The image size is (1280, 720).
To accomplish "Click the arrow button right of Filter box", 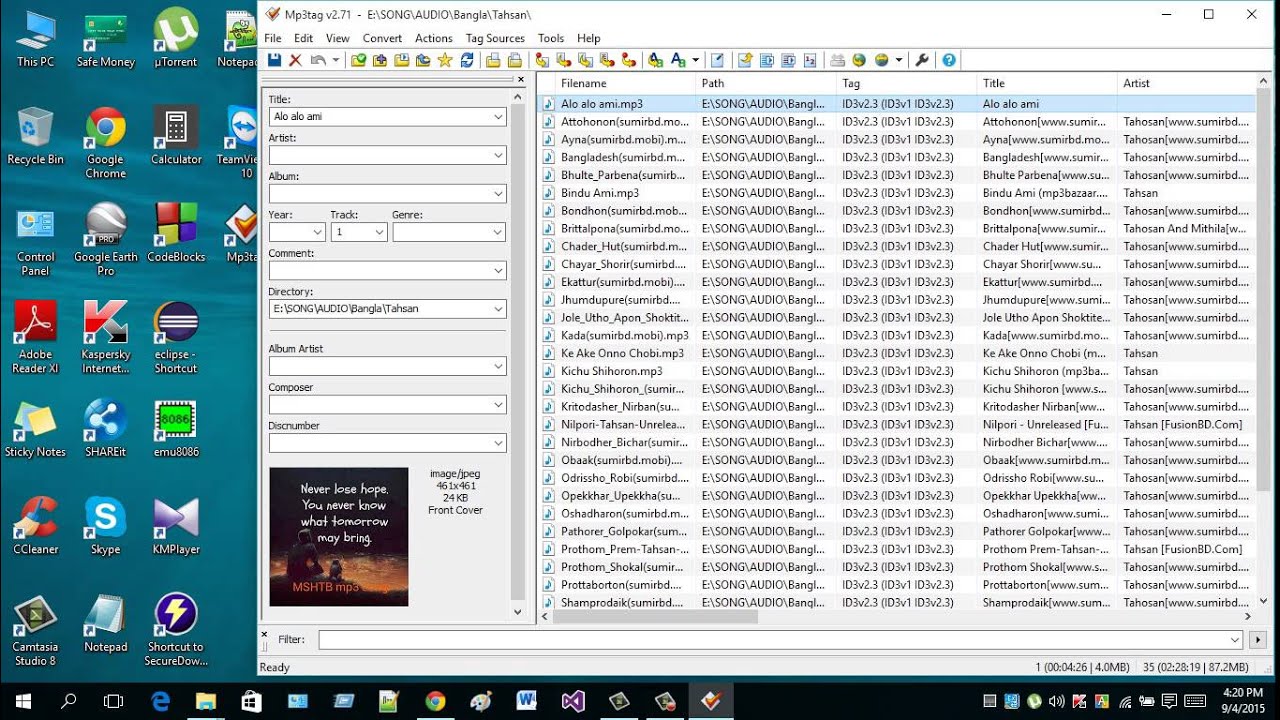I will (x=1259, y=640).
